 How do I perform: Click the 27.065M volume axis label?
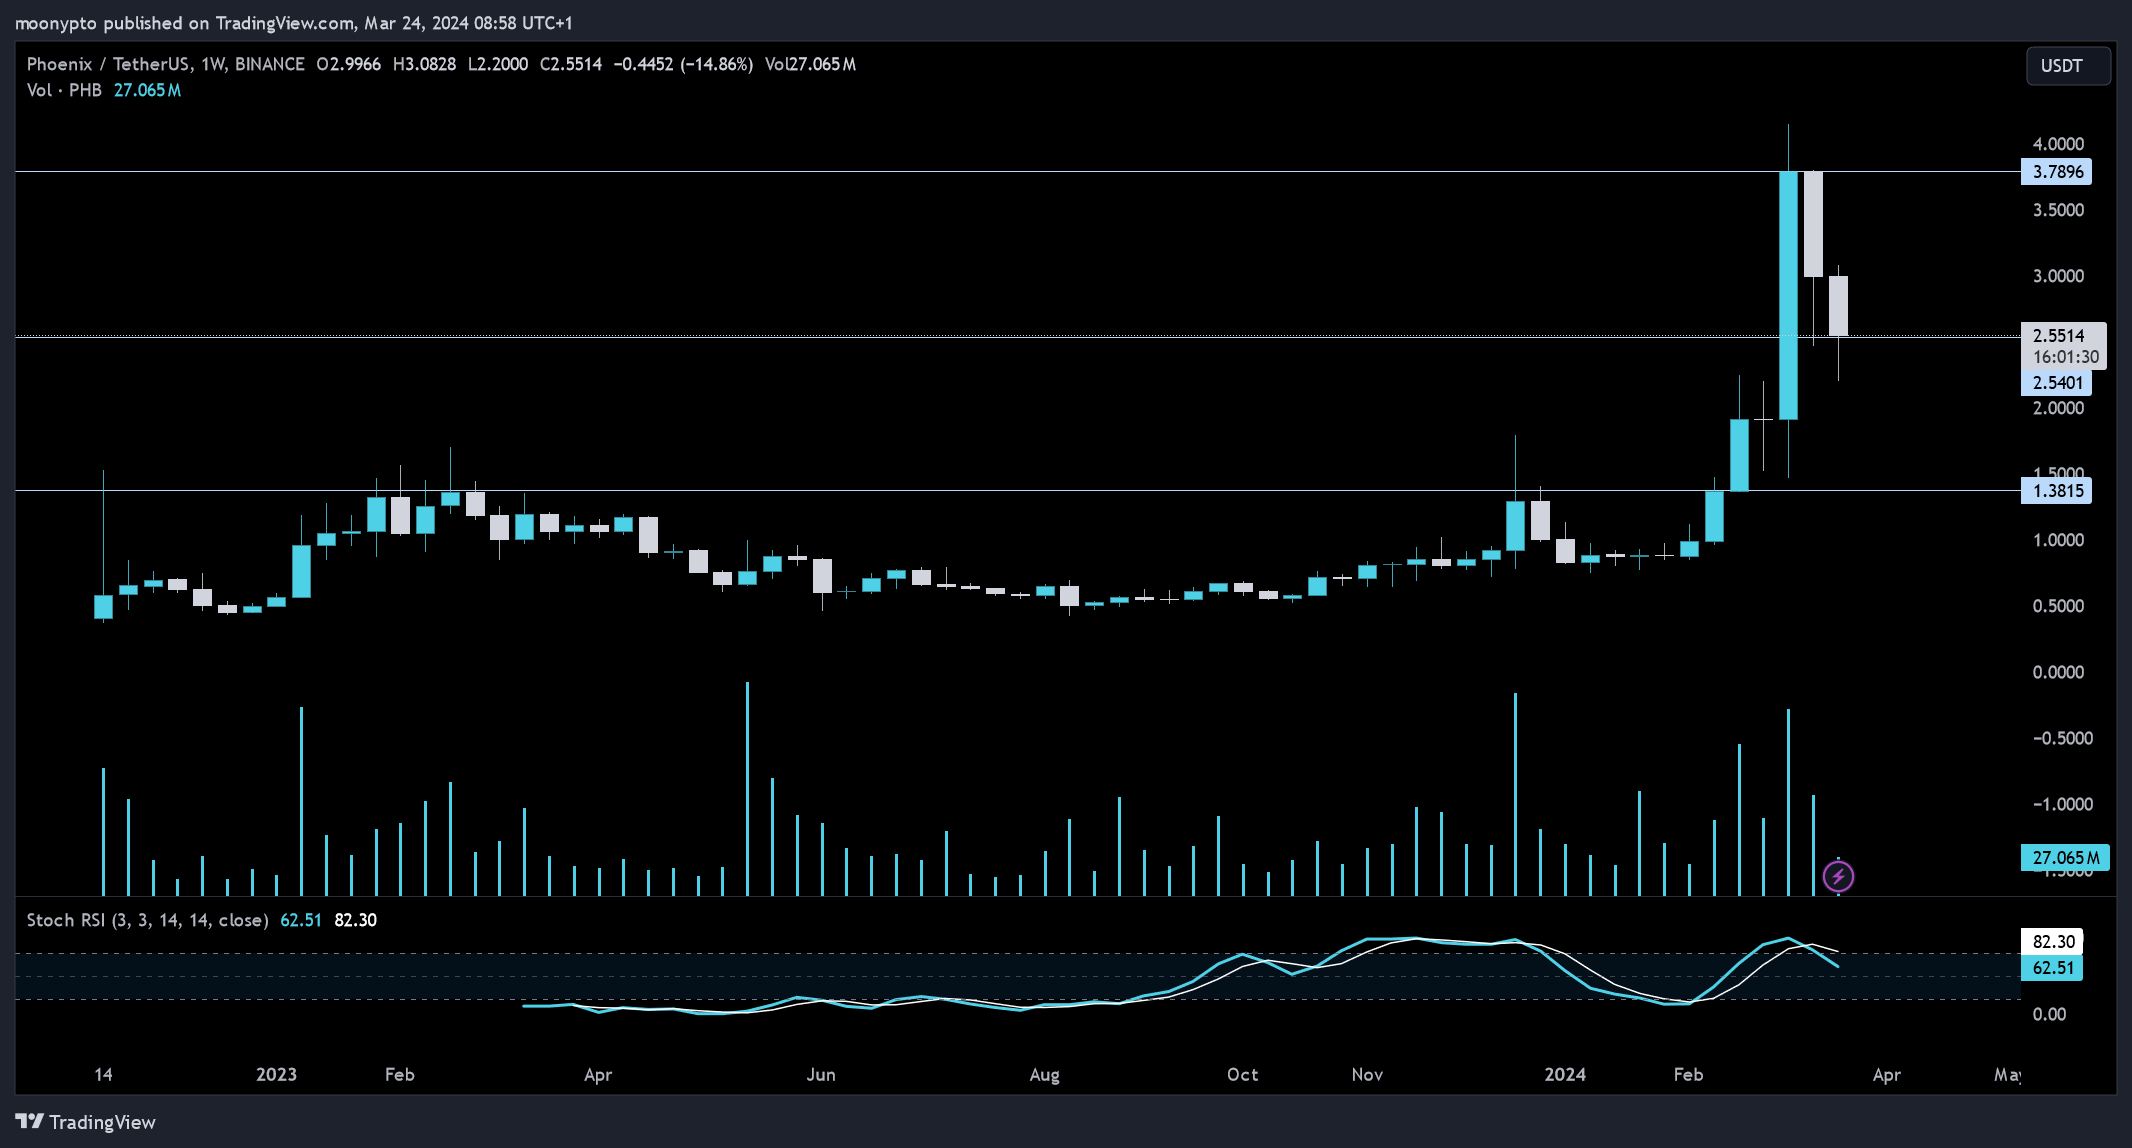[x=2065, y=858]
